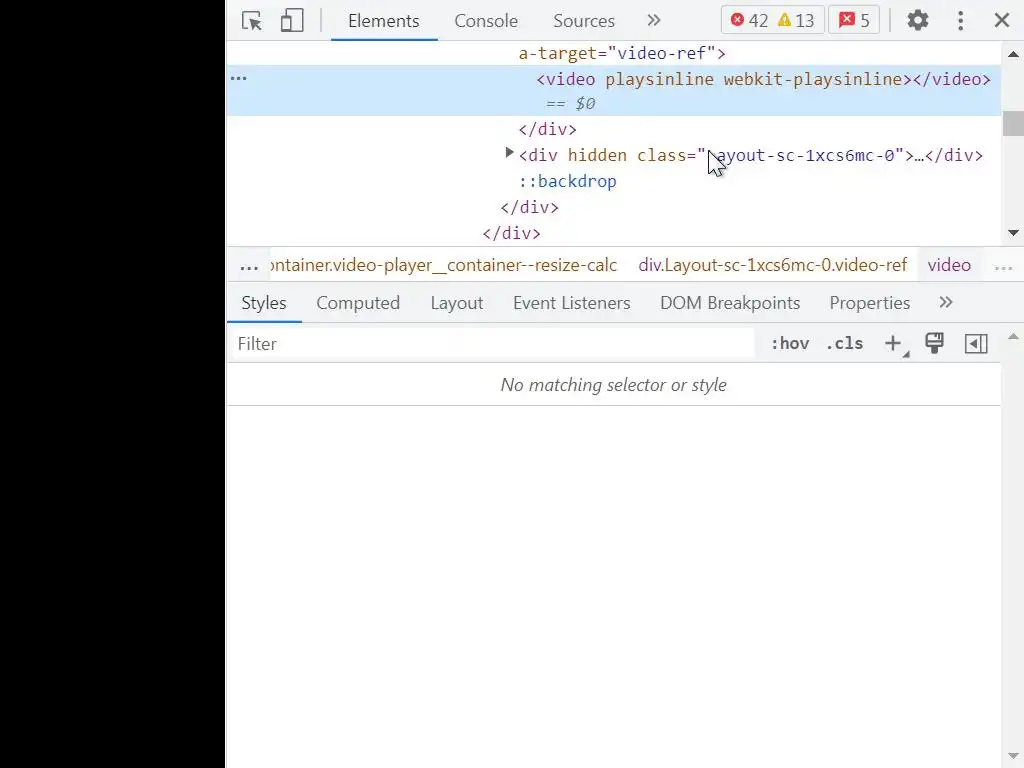Open the Styles sidebar tab
1024x768 pixels.
[264, 303]
